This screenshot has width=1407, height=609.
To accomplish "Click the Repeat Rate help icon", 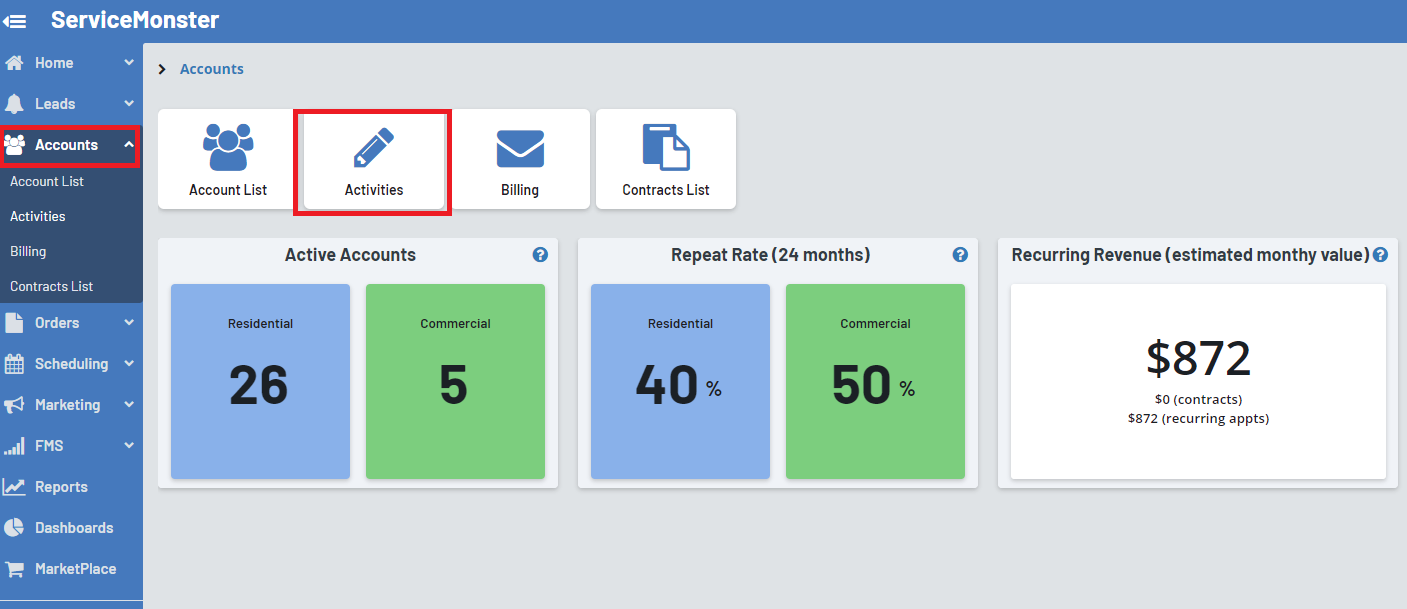I will [x=960, y=255].
